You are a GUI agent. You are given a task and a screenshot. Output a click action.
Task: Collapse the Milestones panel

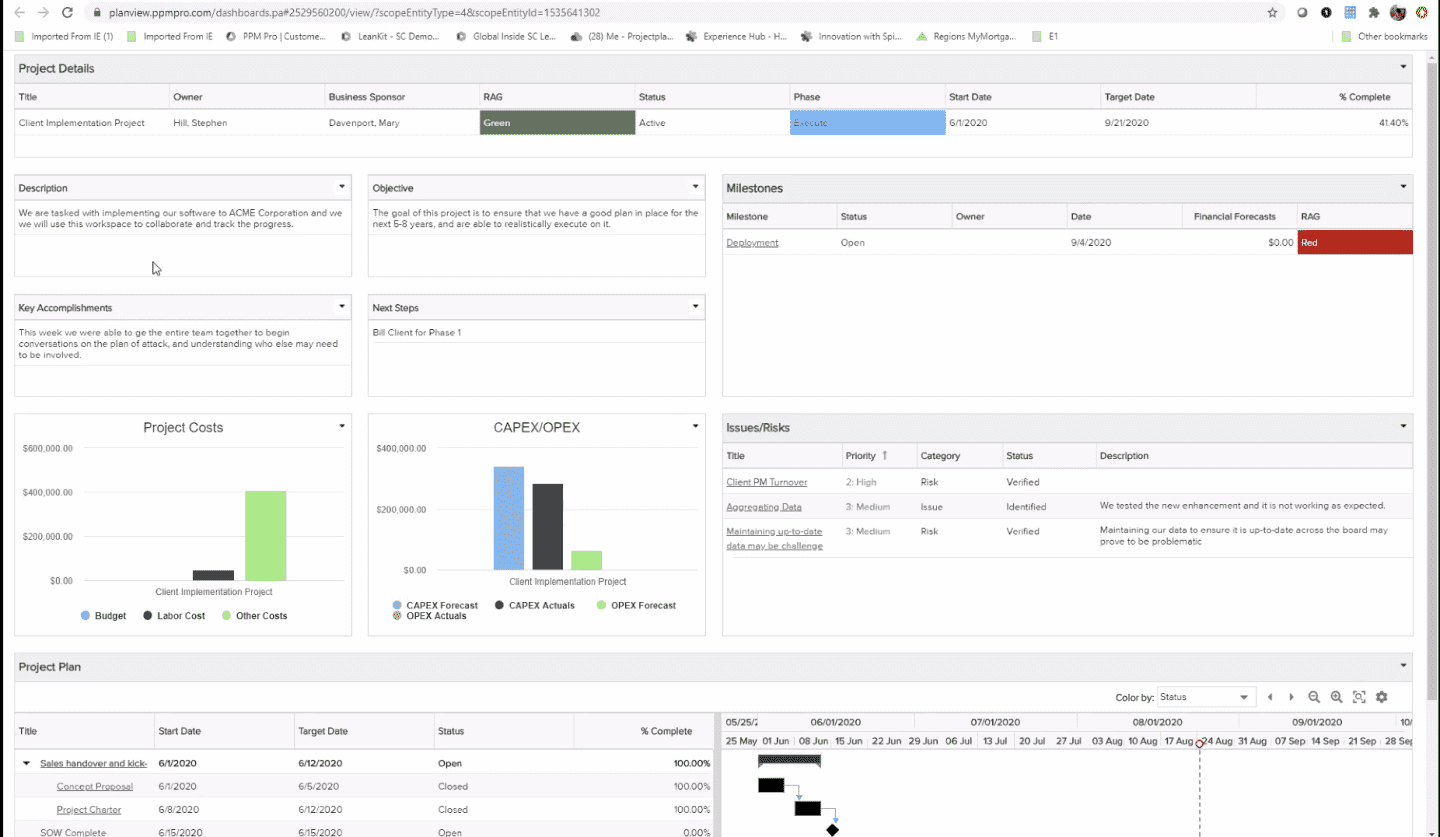coord(1402,187)
